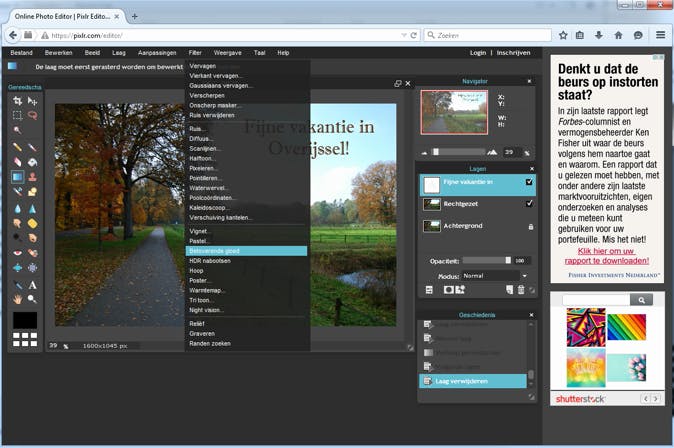Viewport: 674px width, 448px height.
Task: Select the Pinch tool
Action: pos(32,267)
